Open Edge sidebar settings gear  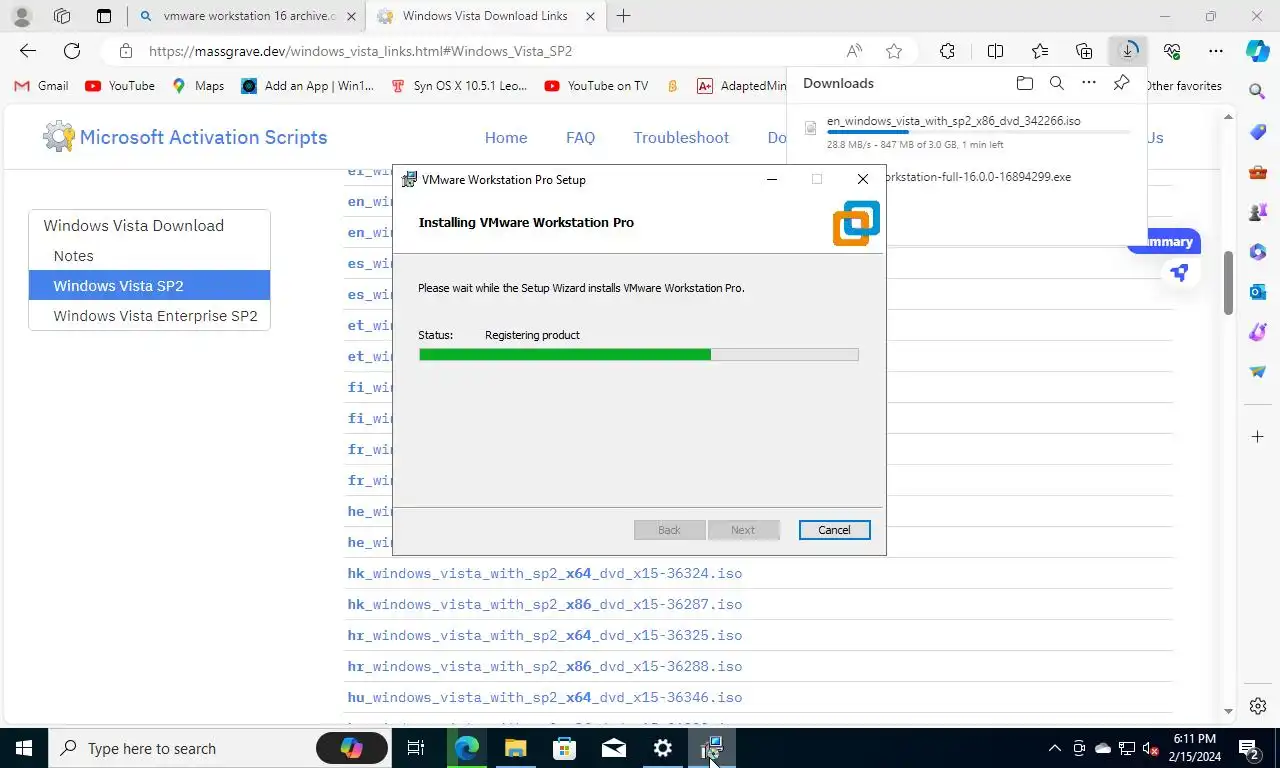point(1258,706)
